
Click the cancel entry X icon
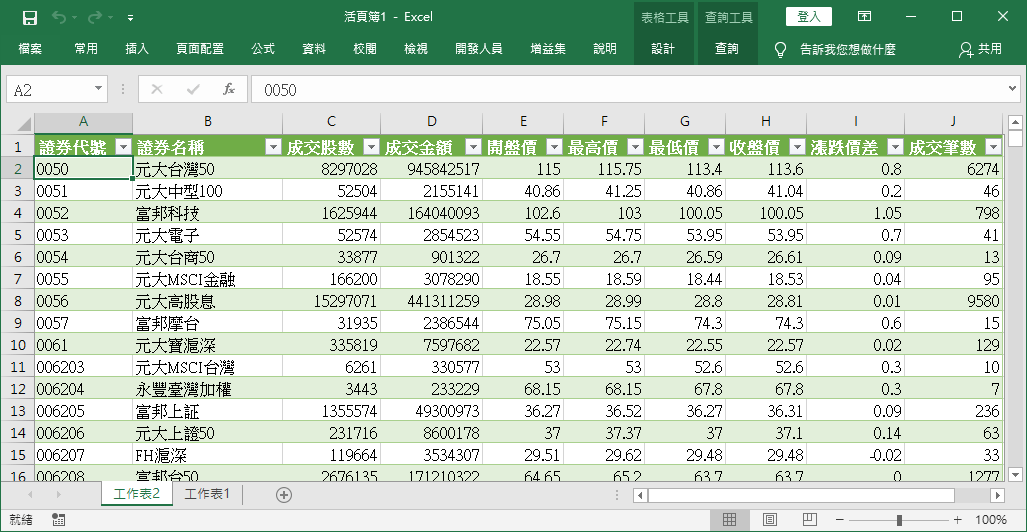tap(157, 89)
